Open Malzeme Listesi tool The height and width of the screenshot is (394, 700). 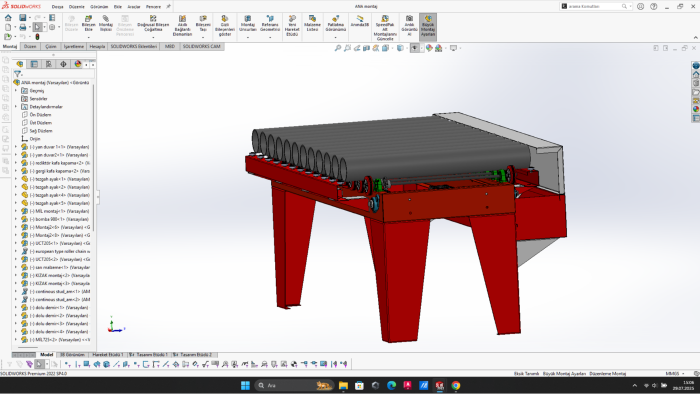point(312,24)
